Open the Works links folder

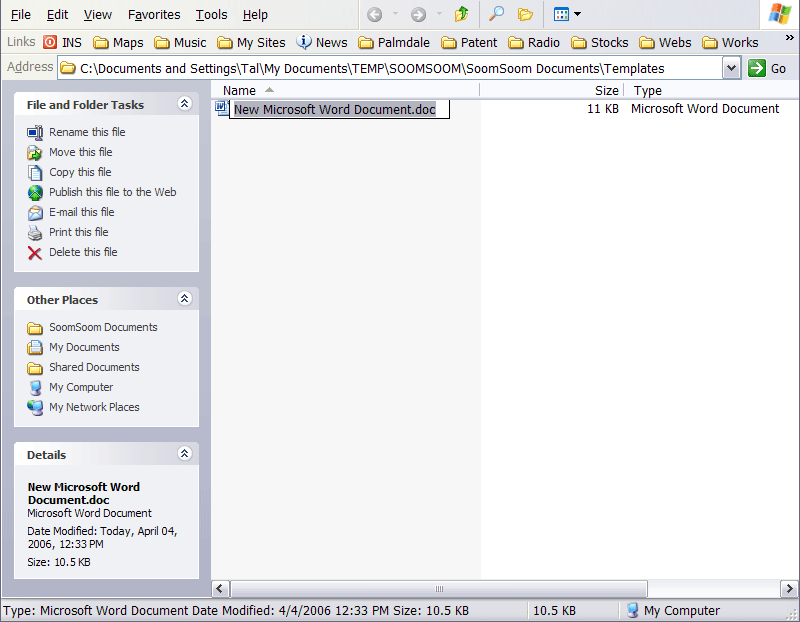point(730,42)
